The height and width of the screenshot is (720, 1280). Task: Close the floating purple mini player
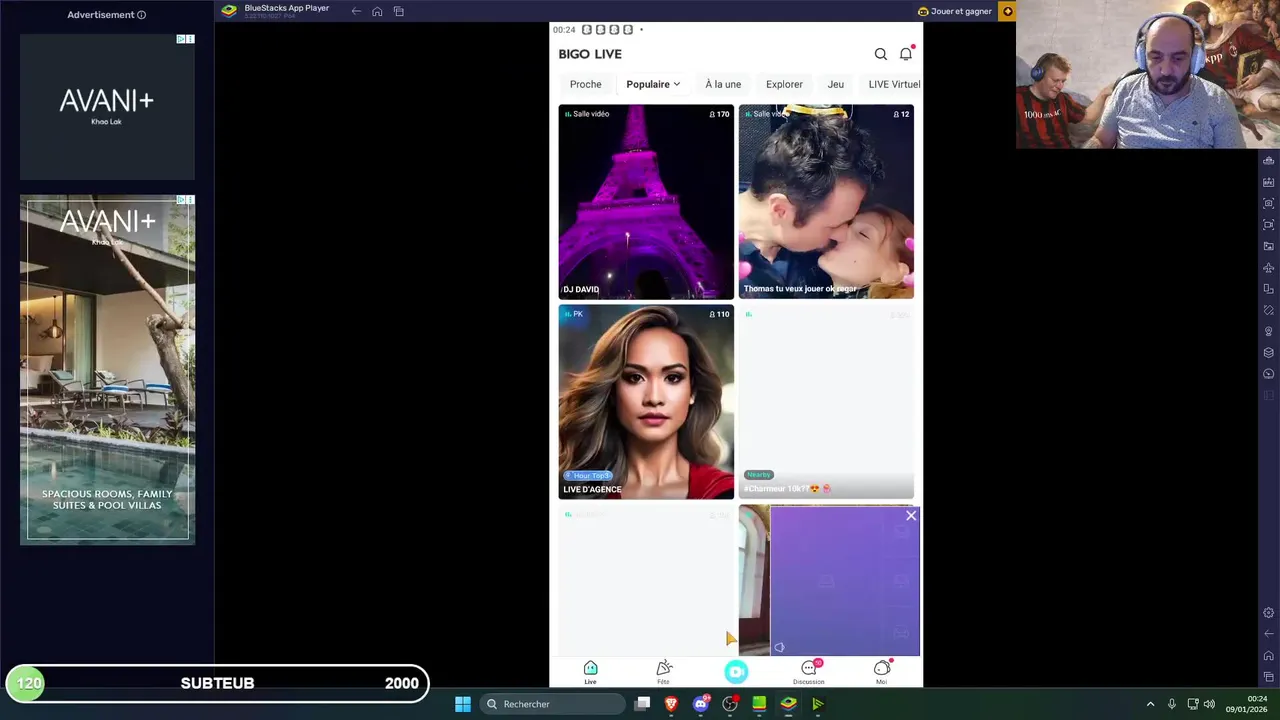(911, 516)
